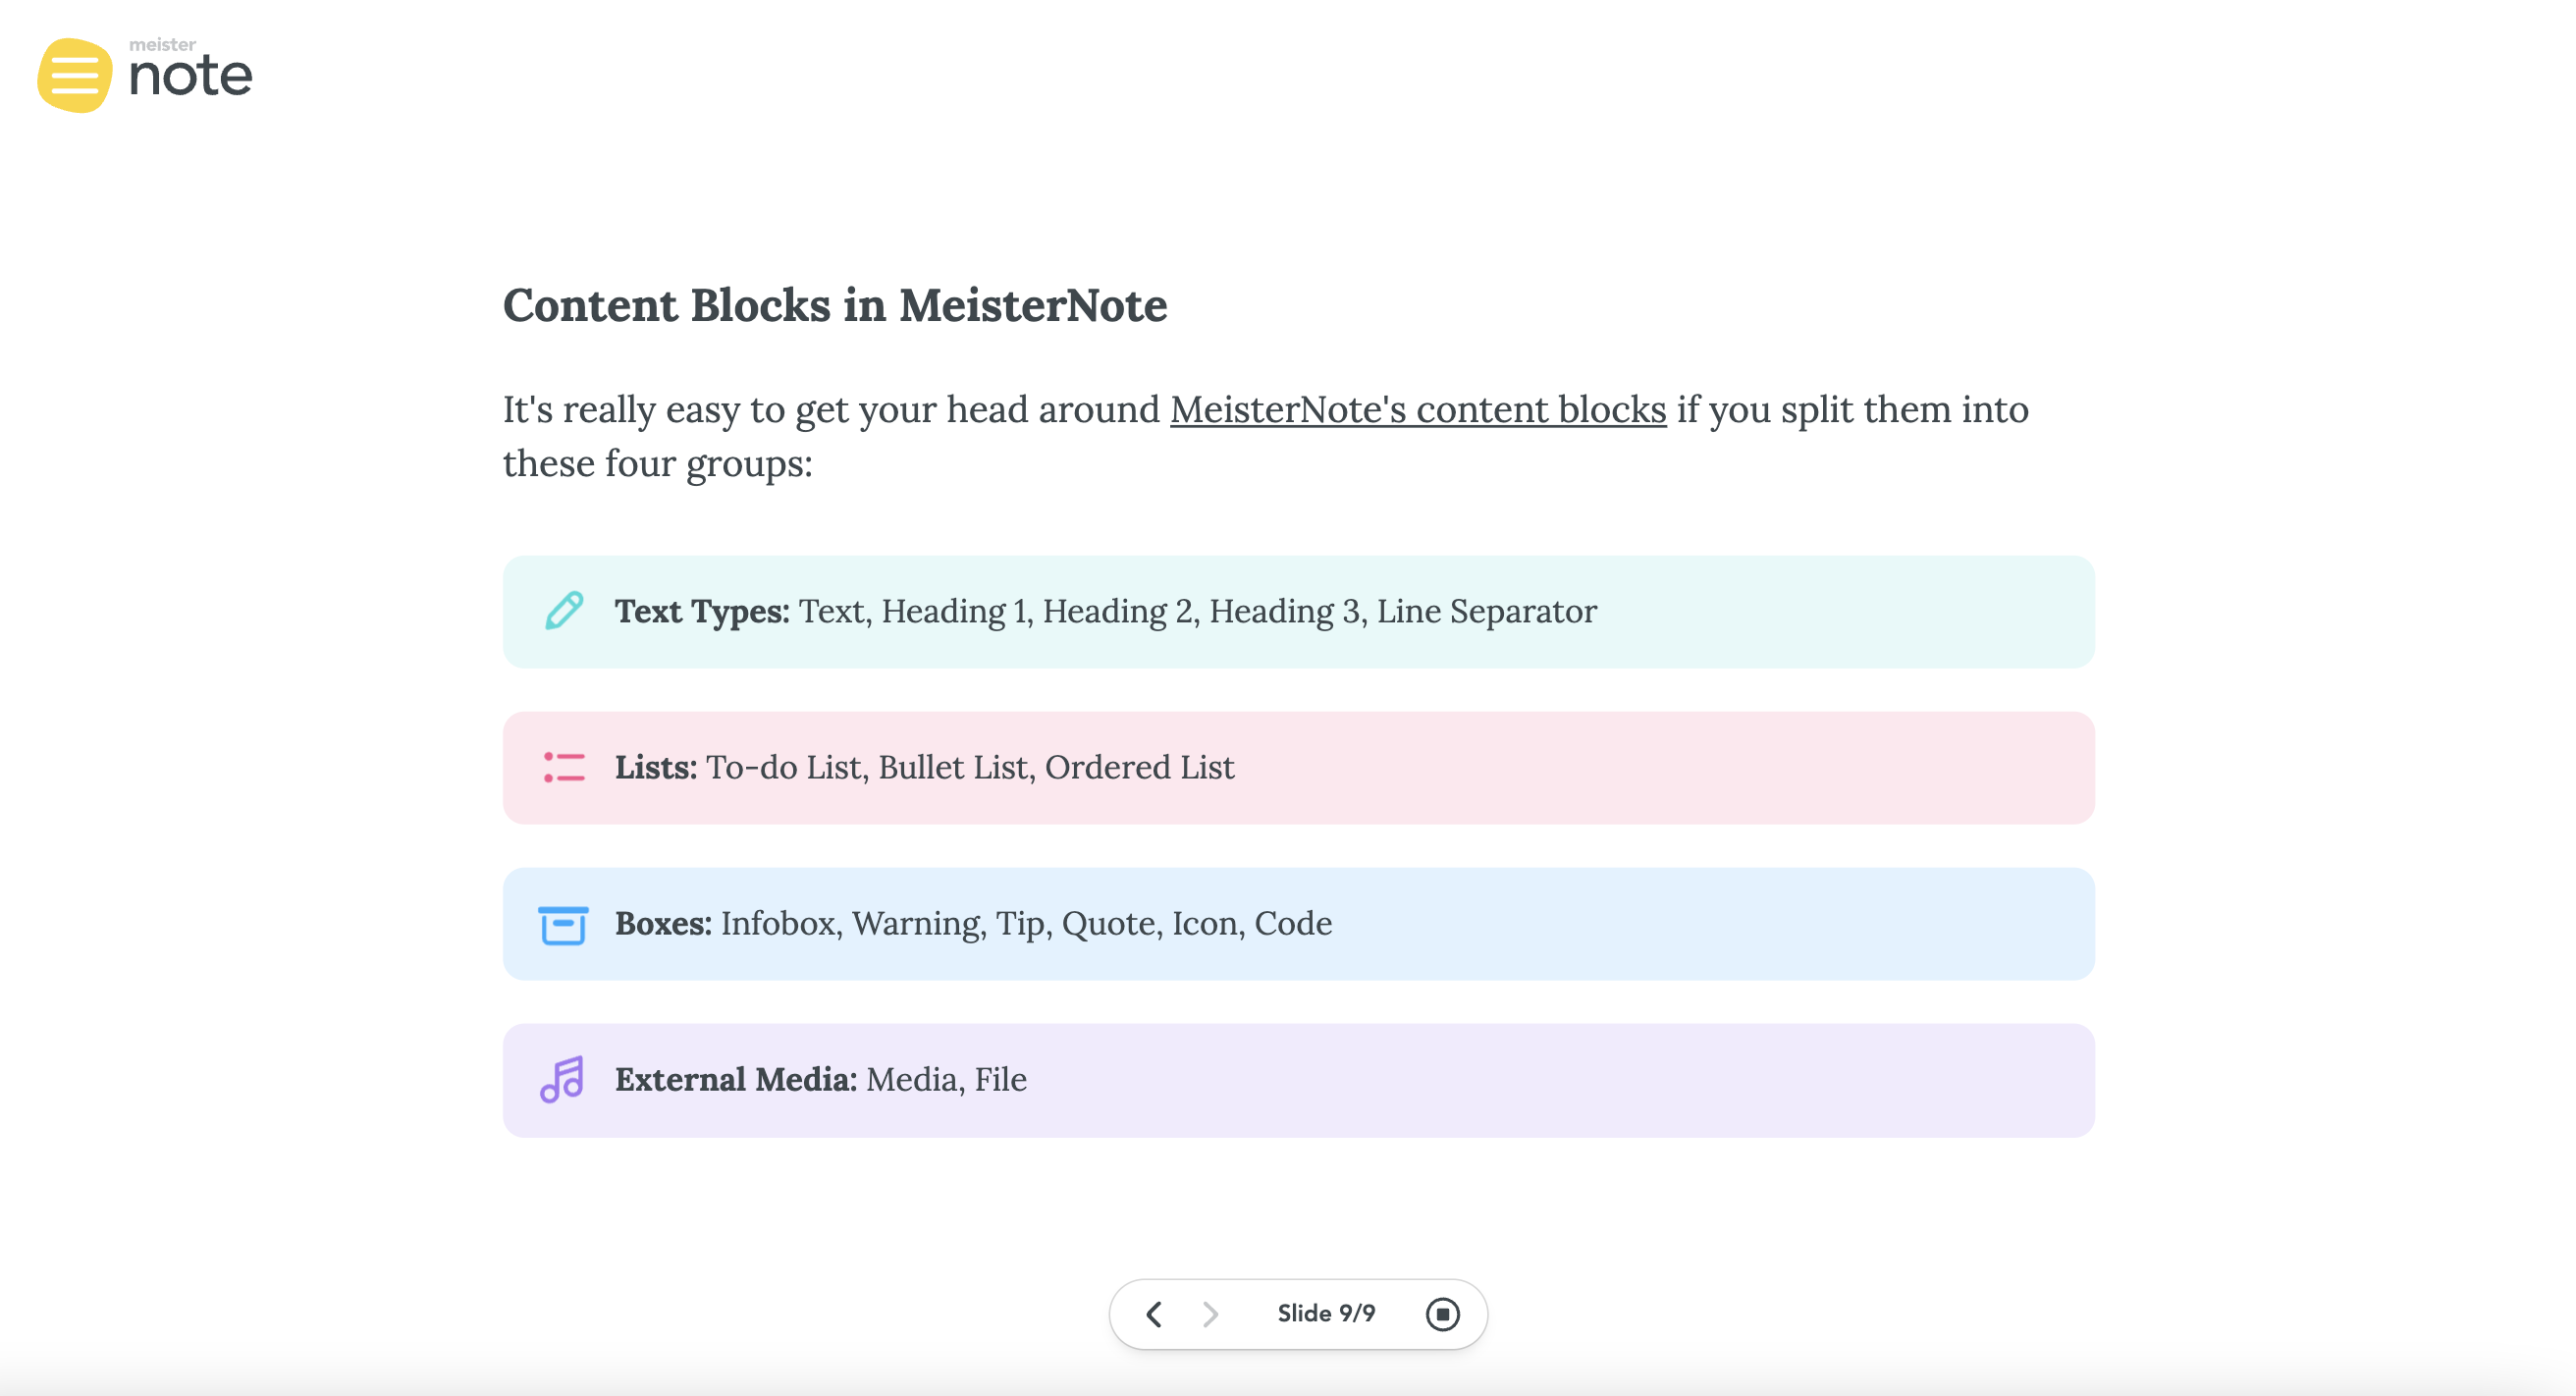Advance with the right chevron arrow
This screenshot has height=1396, width=2576.
click(1210, 1314)
